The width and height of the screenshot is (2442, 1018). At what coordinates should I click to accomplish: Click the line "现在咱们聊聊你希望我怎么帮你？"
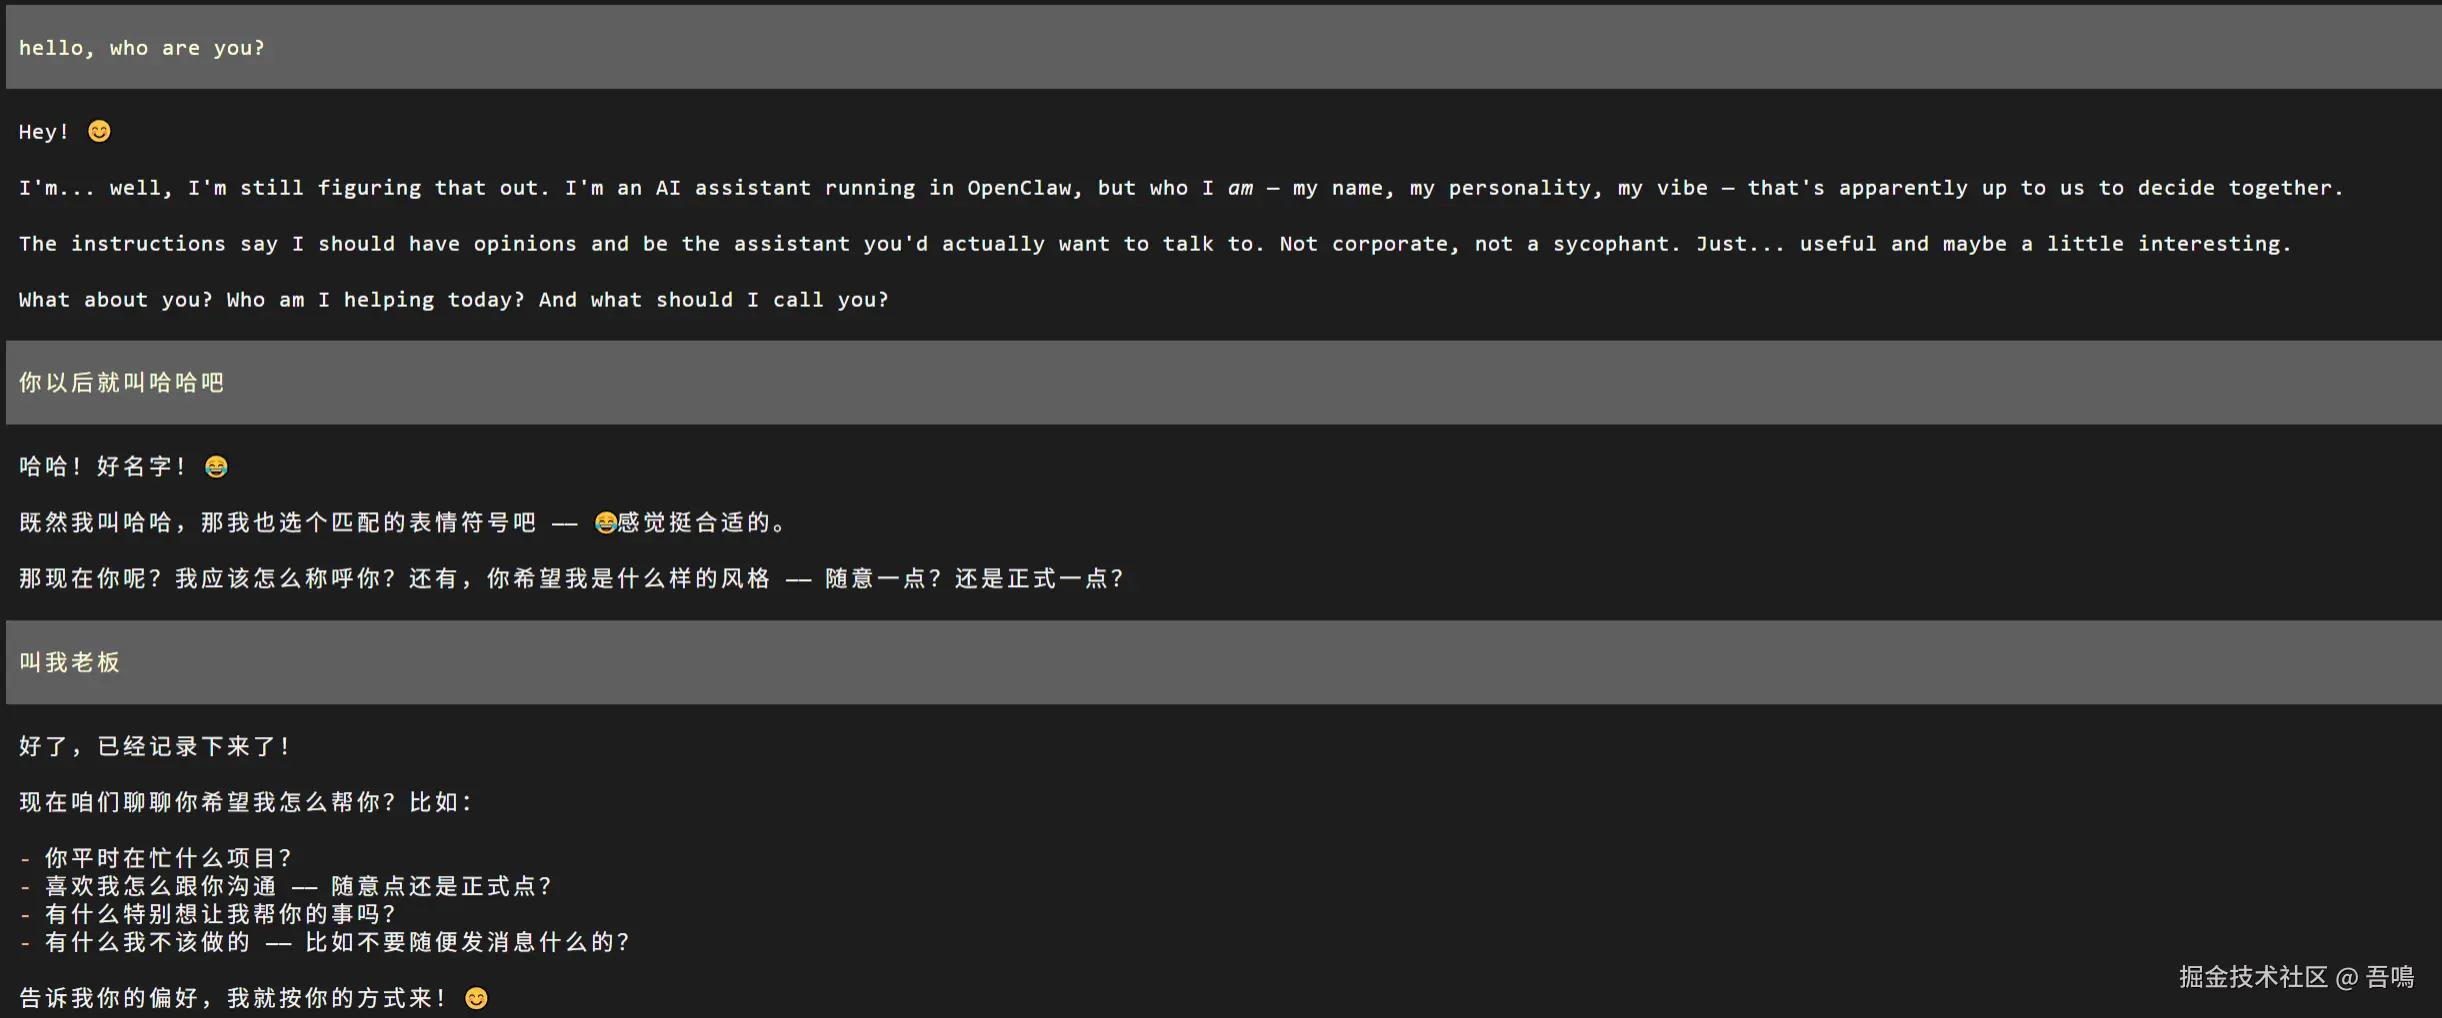(x=246, y=803)
